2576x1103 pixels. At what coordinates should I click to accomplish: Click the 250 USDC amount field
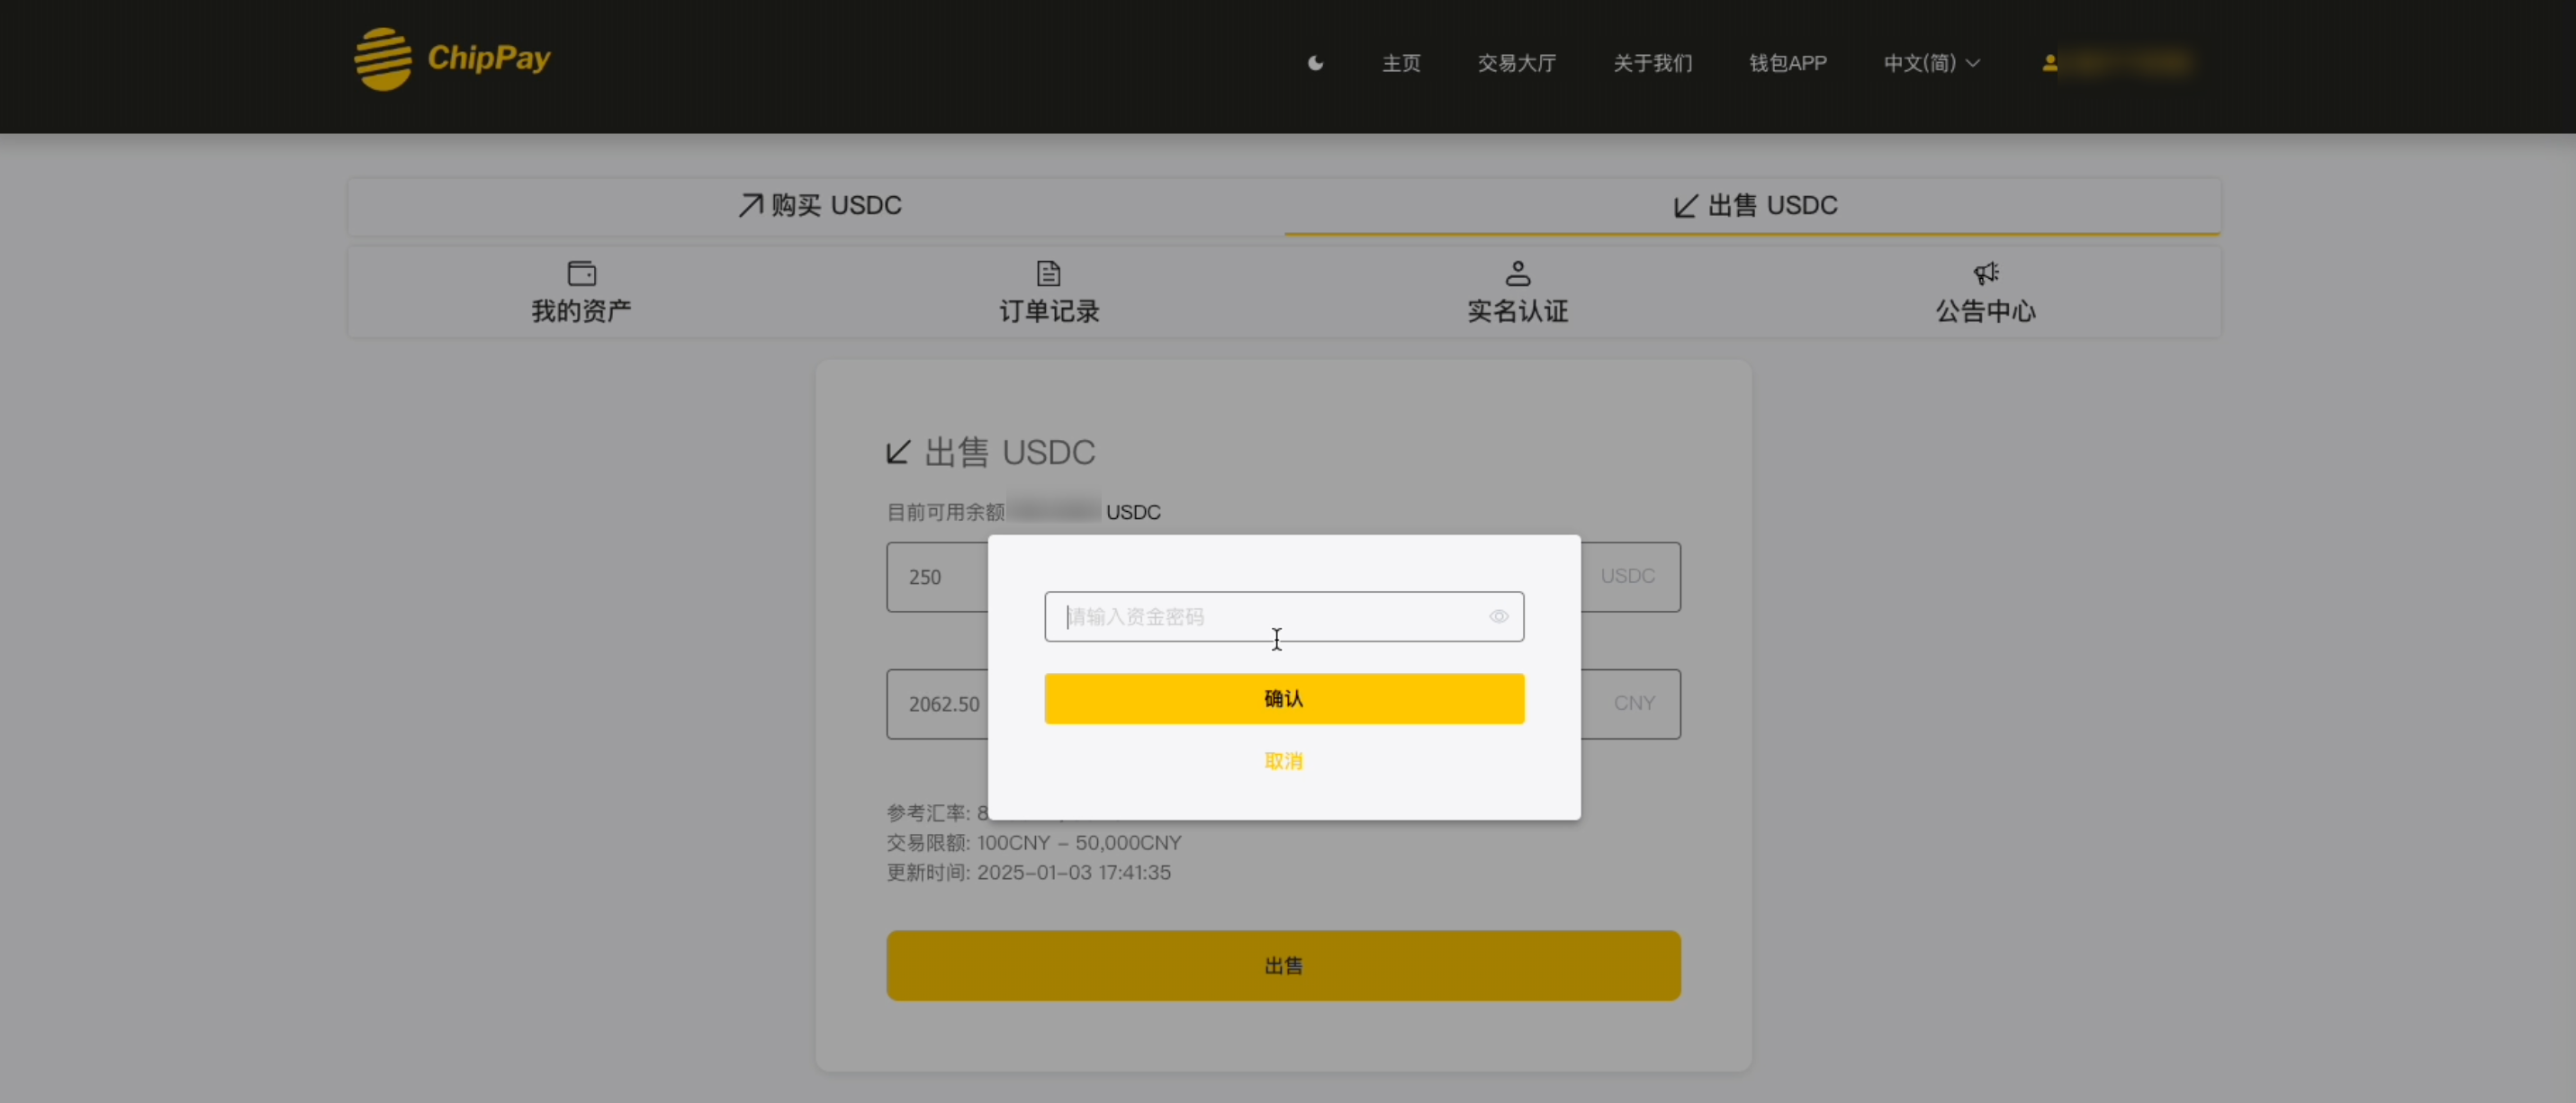tap(1283, 577)
